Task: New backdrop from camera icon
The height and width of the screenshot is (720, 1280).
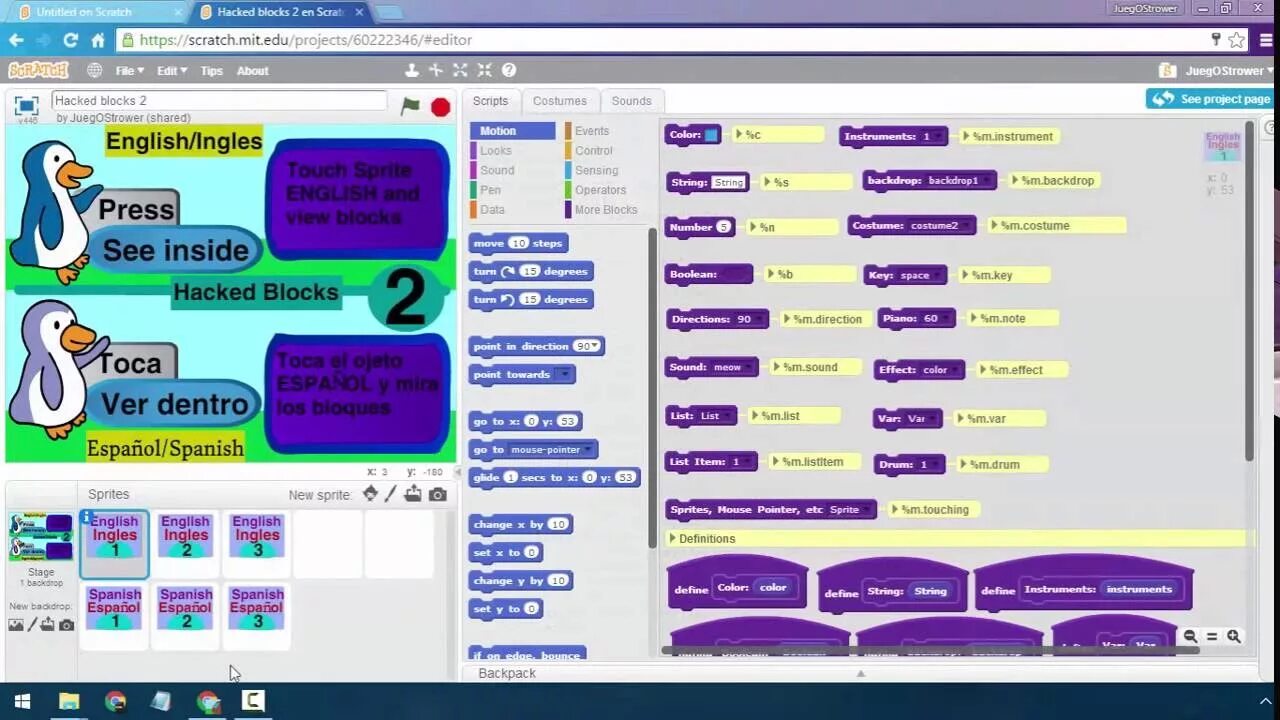Action: pos(66,625)
